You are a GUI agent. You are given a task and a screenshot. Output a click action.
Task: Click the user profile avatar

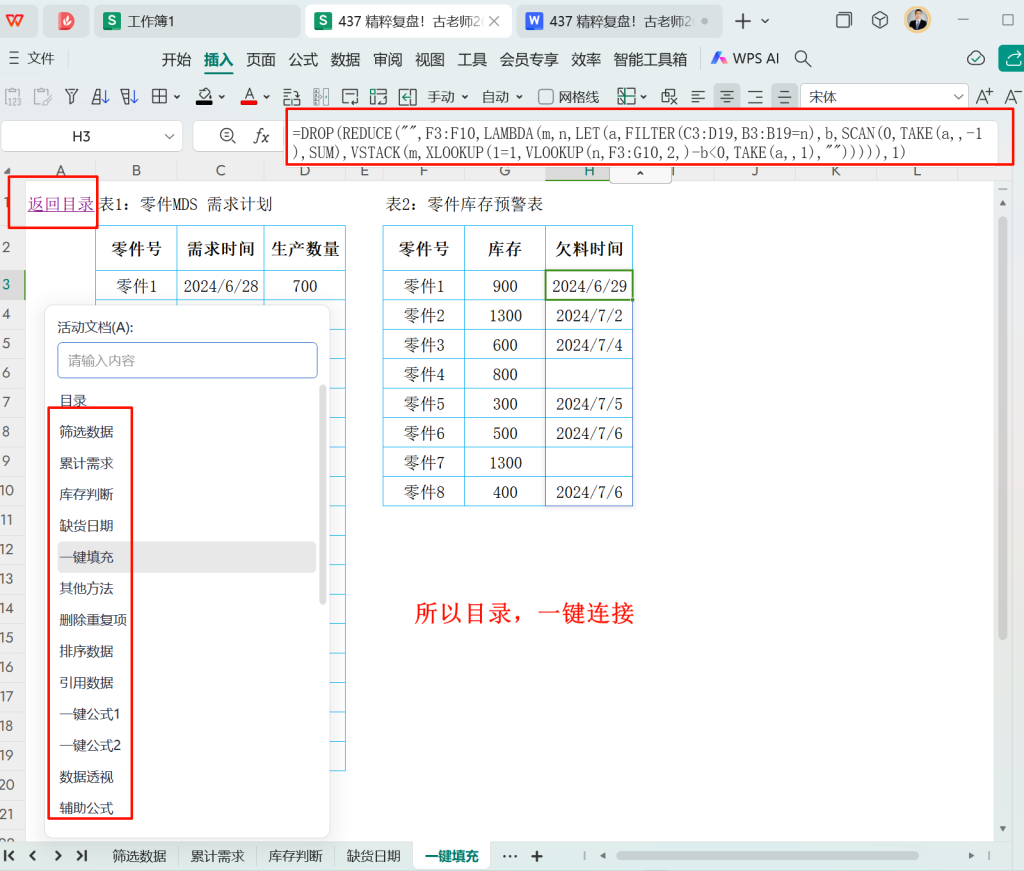click(x=917, y=20)
